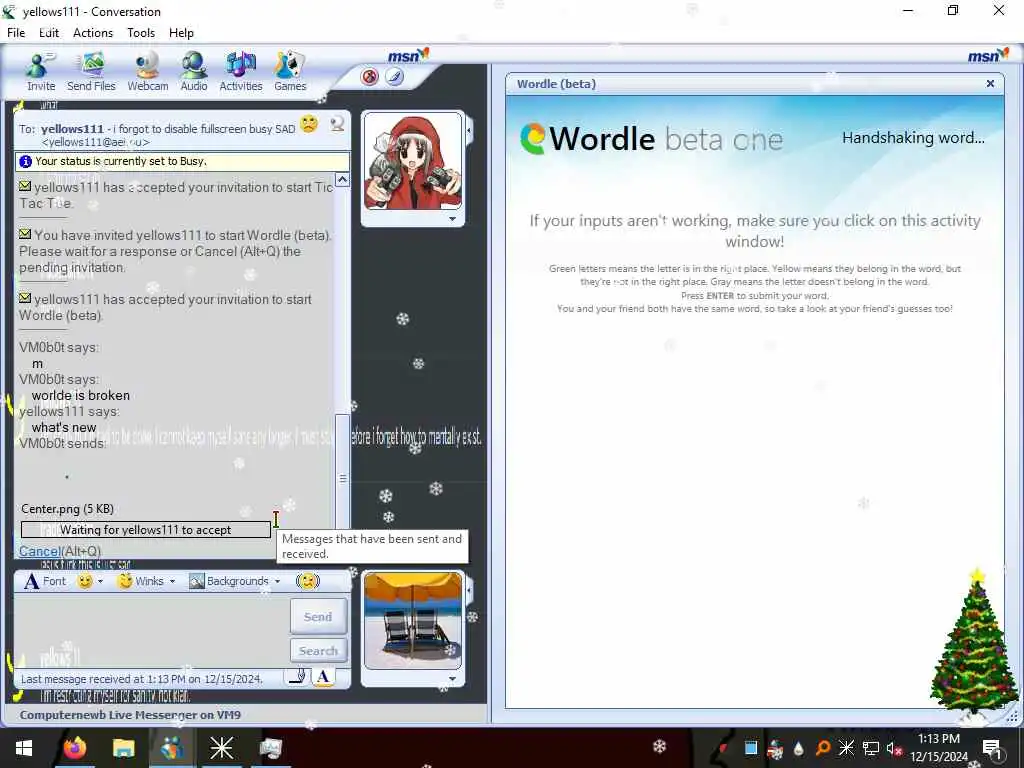Start a Webcam session

tap(148, 71)
